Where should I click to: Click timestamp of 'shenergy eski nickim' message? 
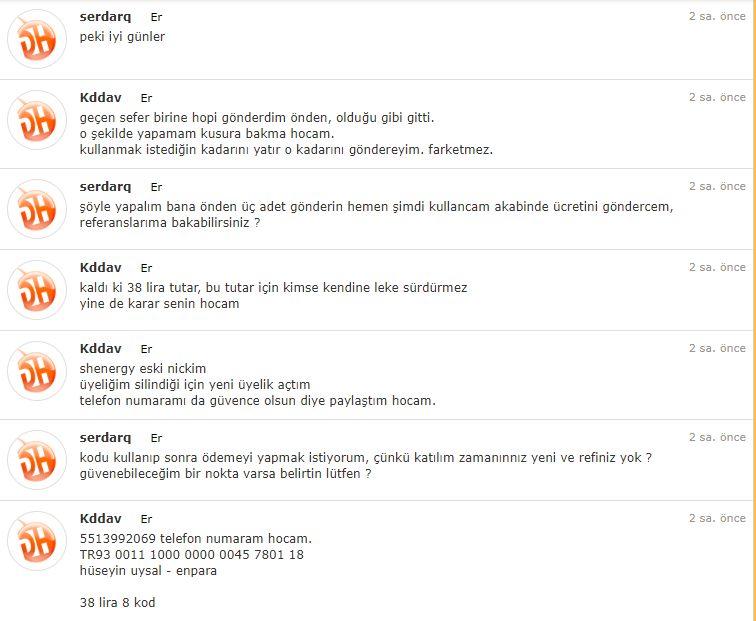coord(717,348)
